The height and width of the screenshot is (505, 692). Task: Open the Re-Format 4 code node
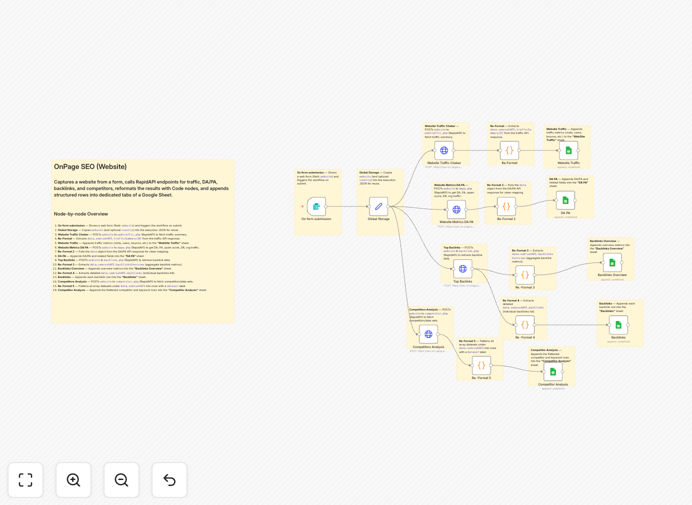click(x=525, y=325)
